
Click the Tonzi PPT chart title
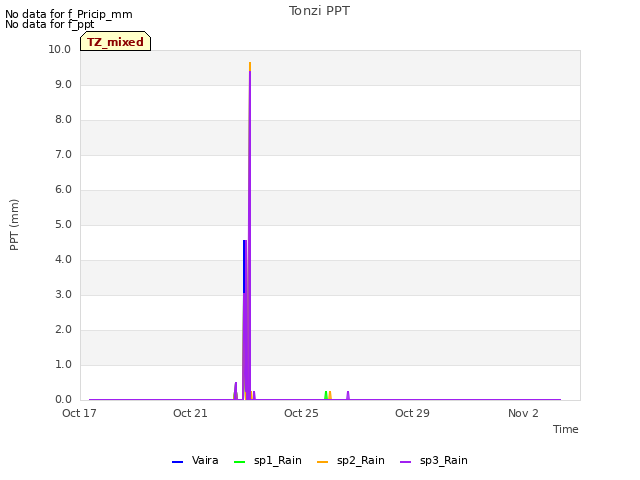(x=319, y=11)
